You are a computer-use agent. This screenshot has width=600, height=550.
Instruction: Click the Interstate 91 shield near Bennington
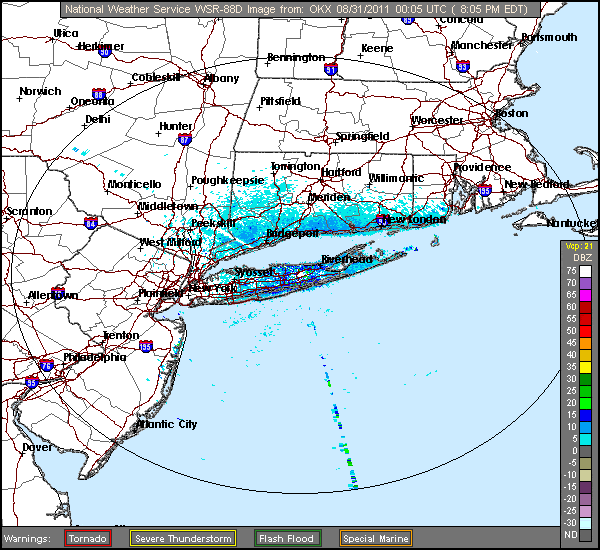(x=331, y=69)
